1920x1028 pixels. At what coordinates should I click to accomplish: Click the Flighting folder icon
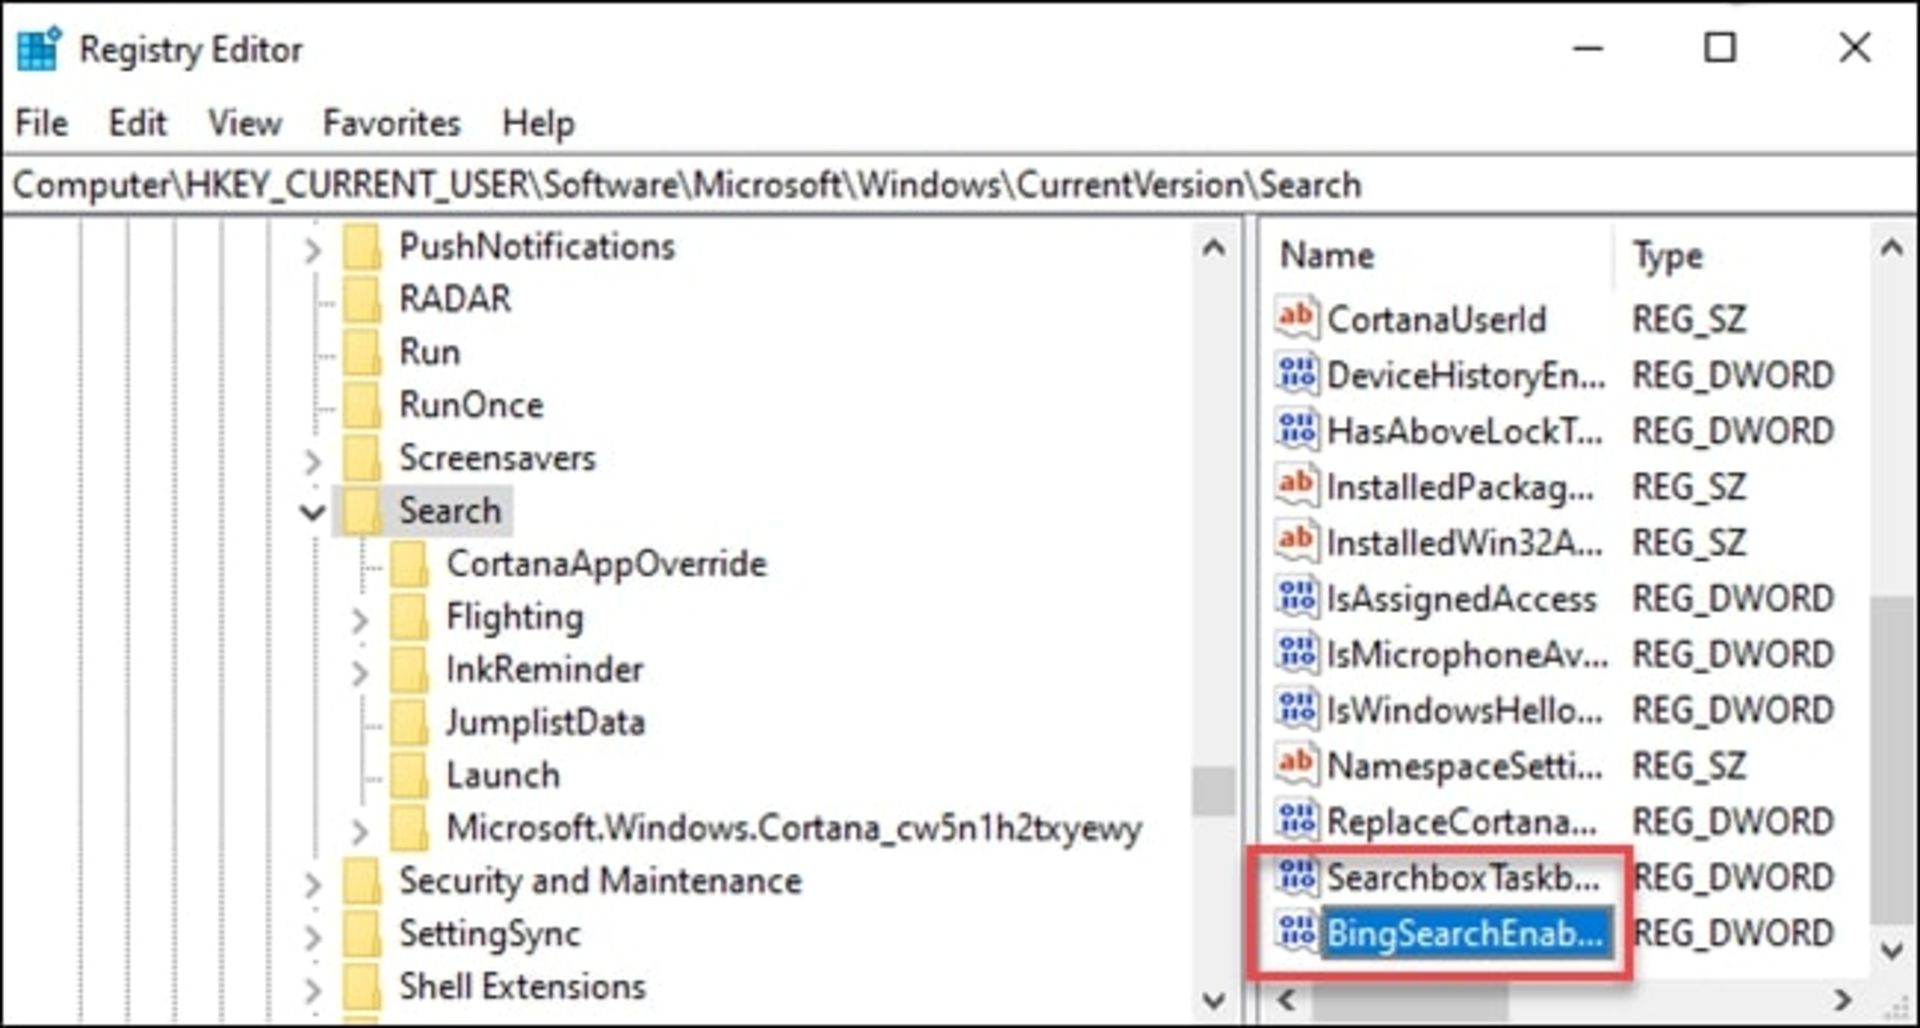409,617
